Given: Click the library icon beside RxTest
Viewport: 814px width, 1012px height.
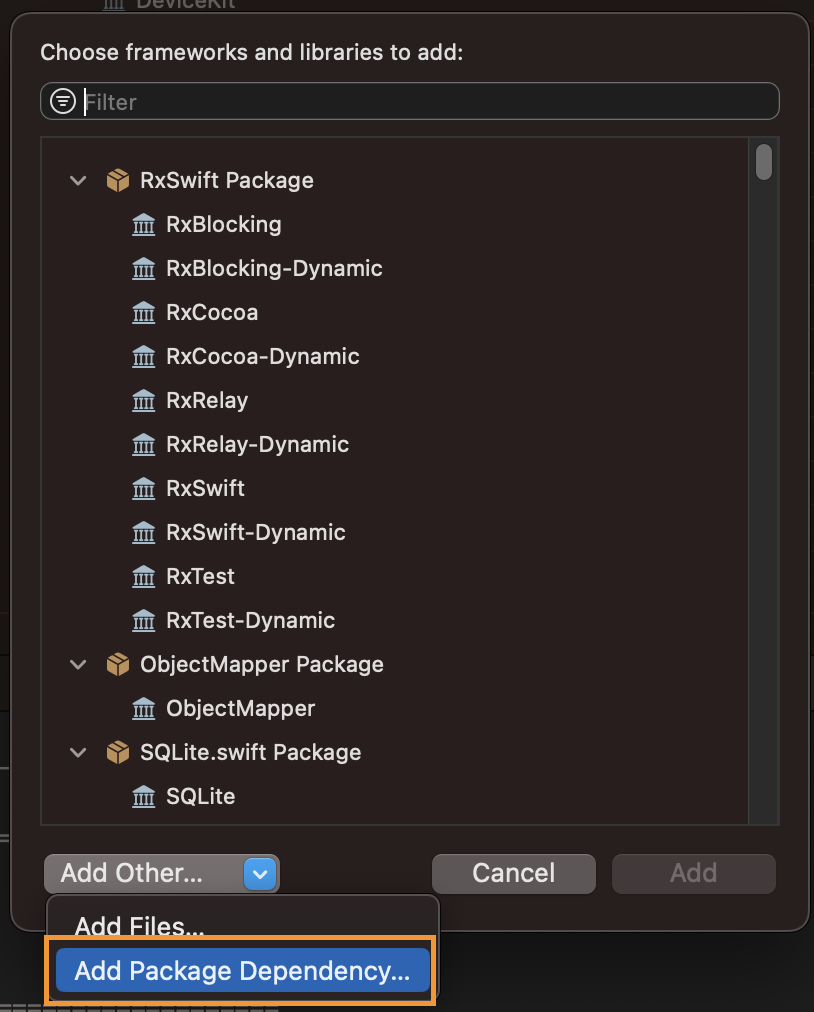Looking at the screenshot, I should click(143, 576).
